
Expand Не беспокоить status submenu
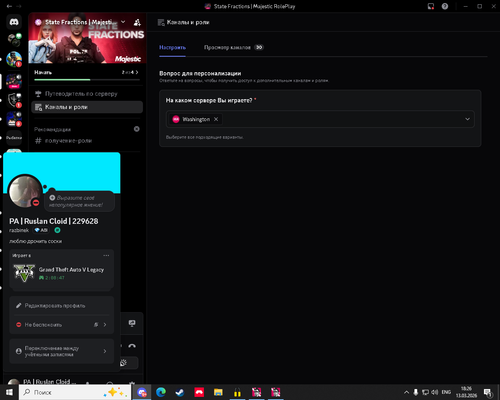click(105, 324)
